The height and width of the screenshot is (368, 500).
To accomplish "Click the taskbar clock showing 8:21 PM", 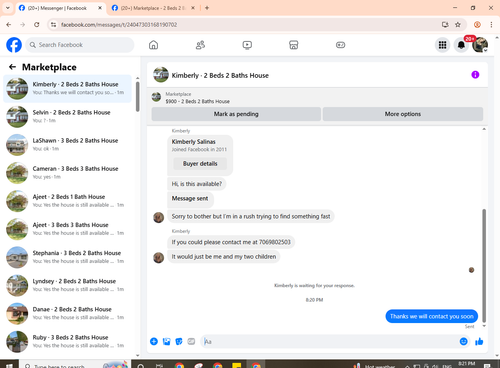I will [x=466, y=364].
